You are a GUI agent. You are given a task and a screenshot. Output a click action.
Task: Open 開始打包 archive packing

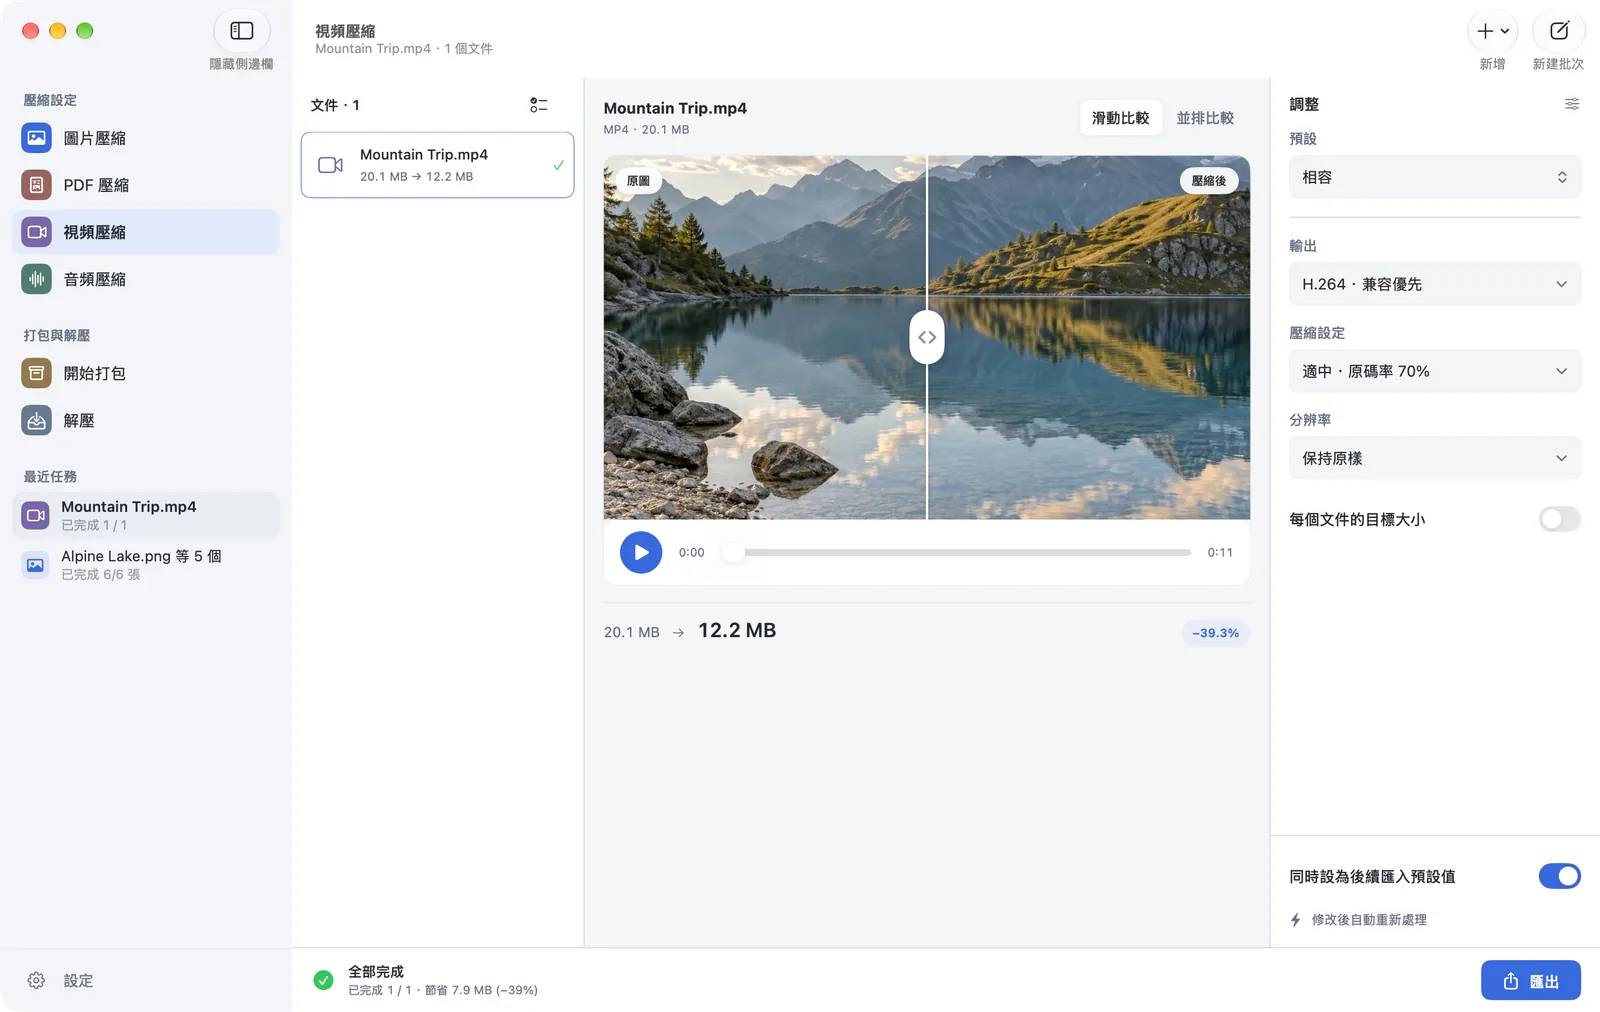coord(146,373)
